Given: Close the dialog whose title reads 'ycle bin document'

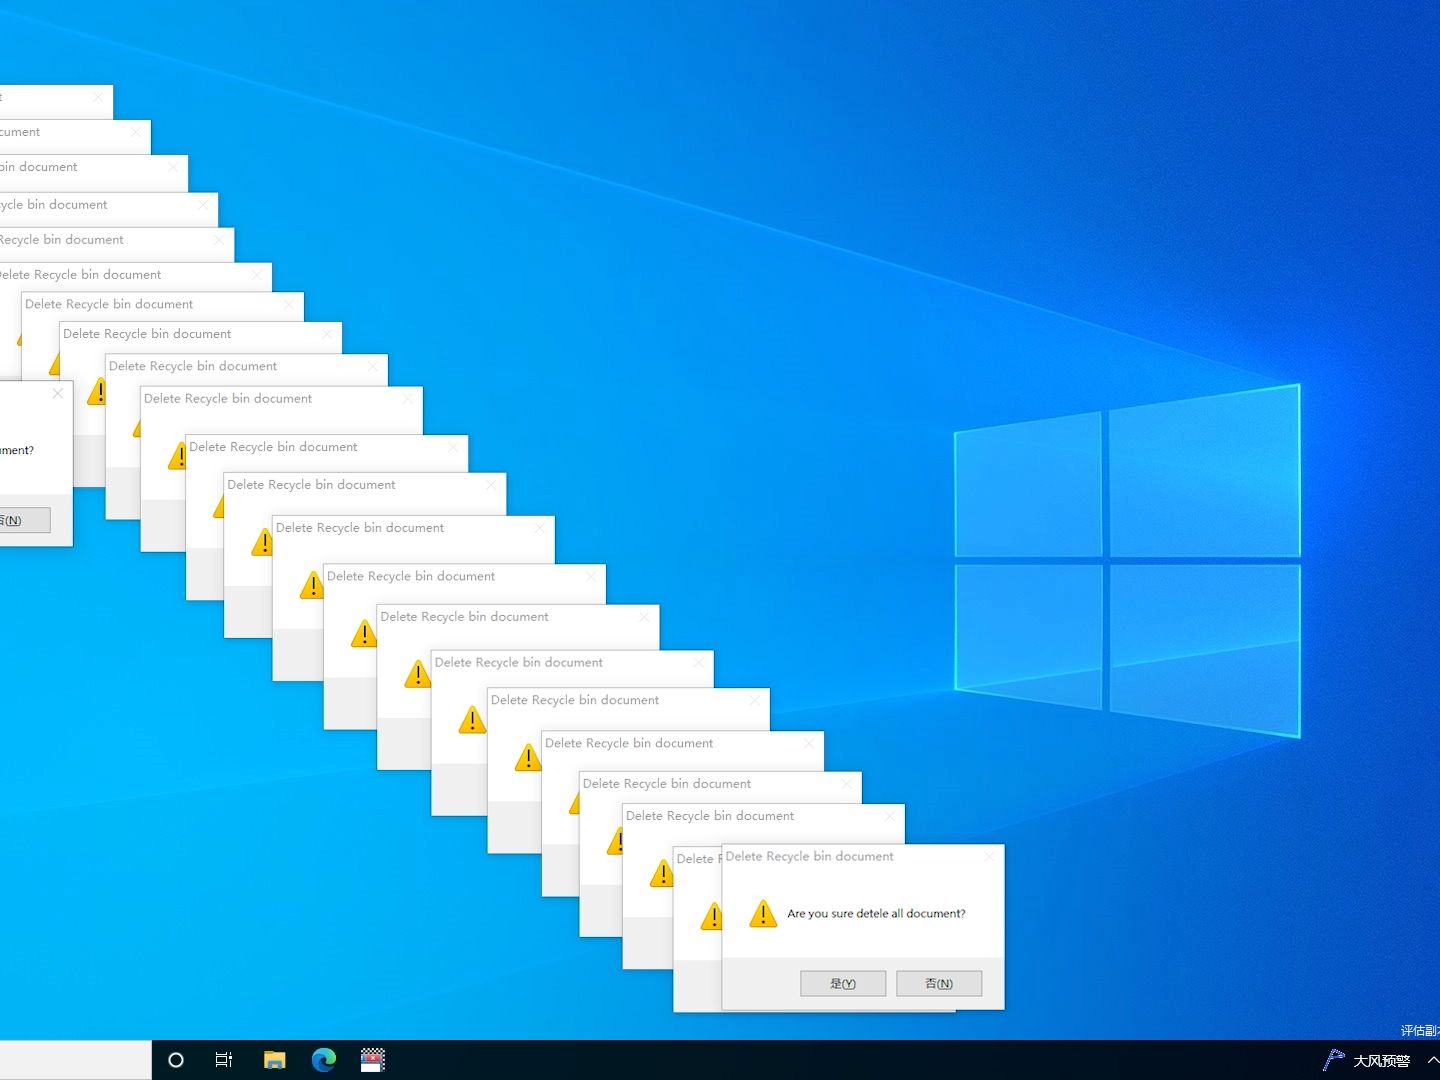Looking at the screenshot, I should click(x=203, y=205).
